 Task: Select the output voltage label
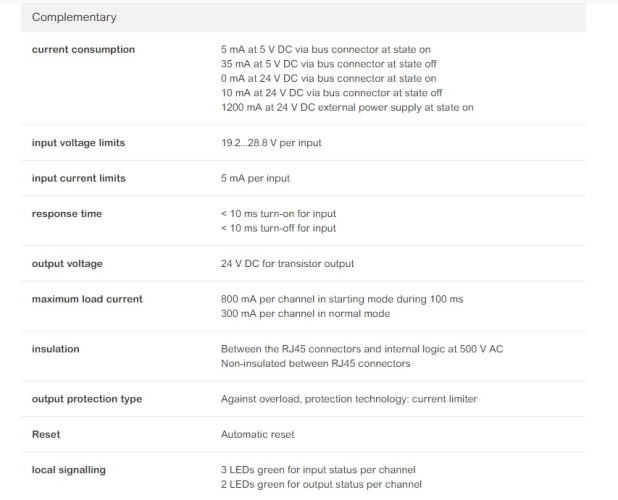click(x=67, y=264)
